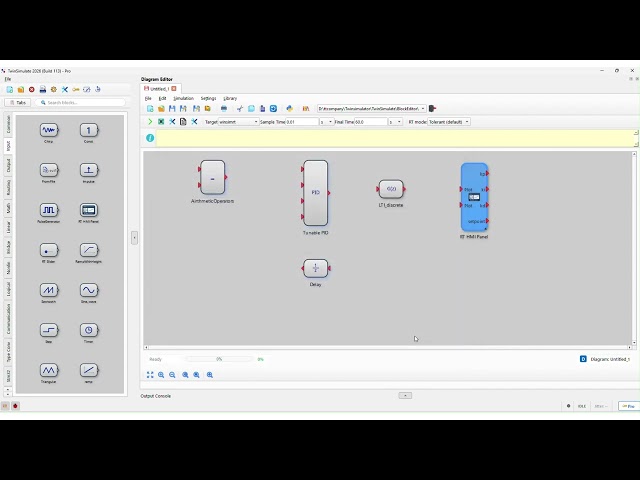
Task: Switch to the Common library tab
Action: coord(8,124)
